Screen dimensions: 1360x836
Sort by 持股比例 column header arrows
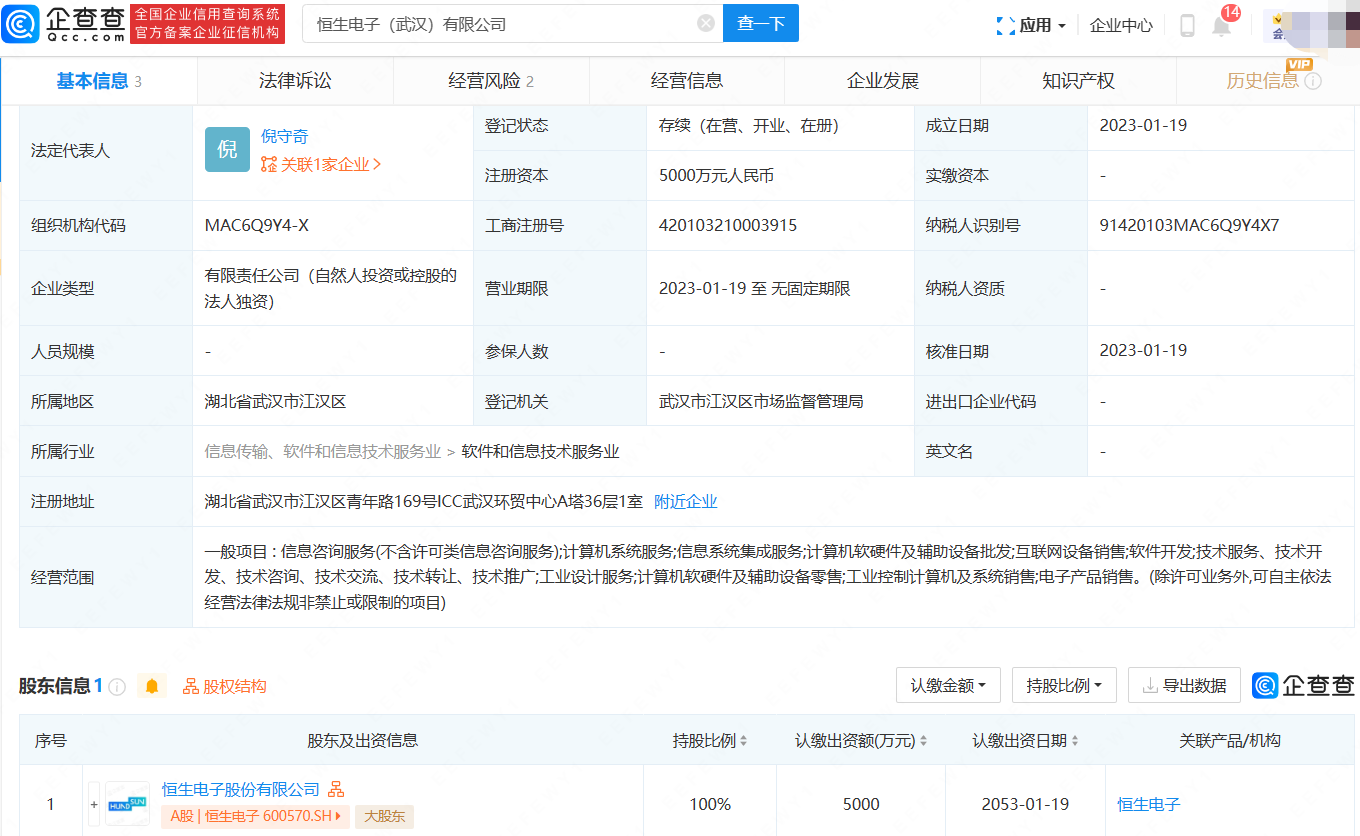tap(743, 741)
